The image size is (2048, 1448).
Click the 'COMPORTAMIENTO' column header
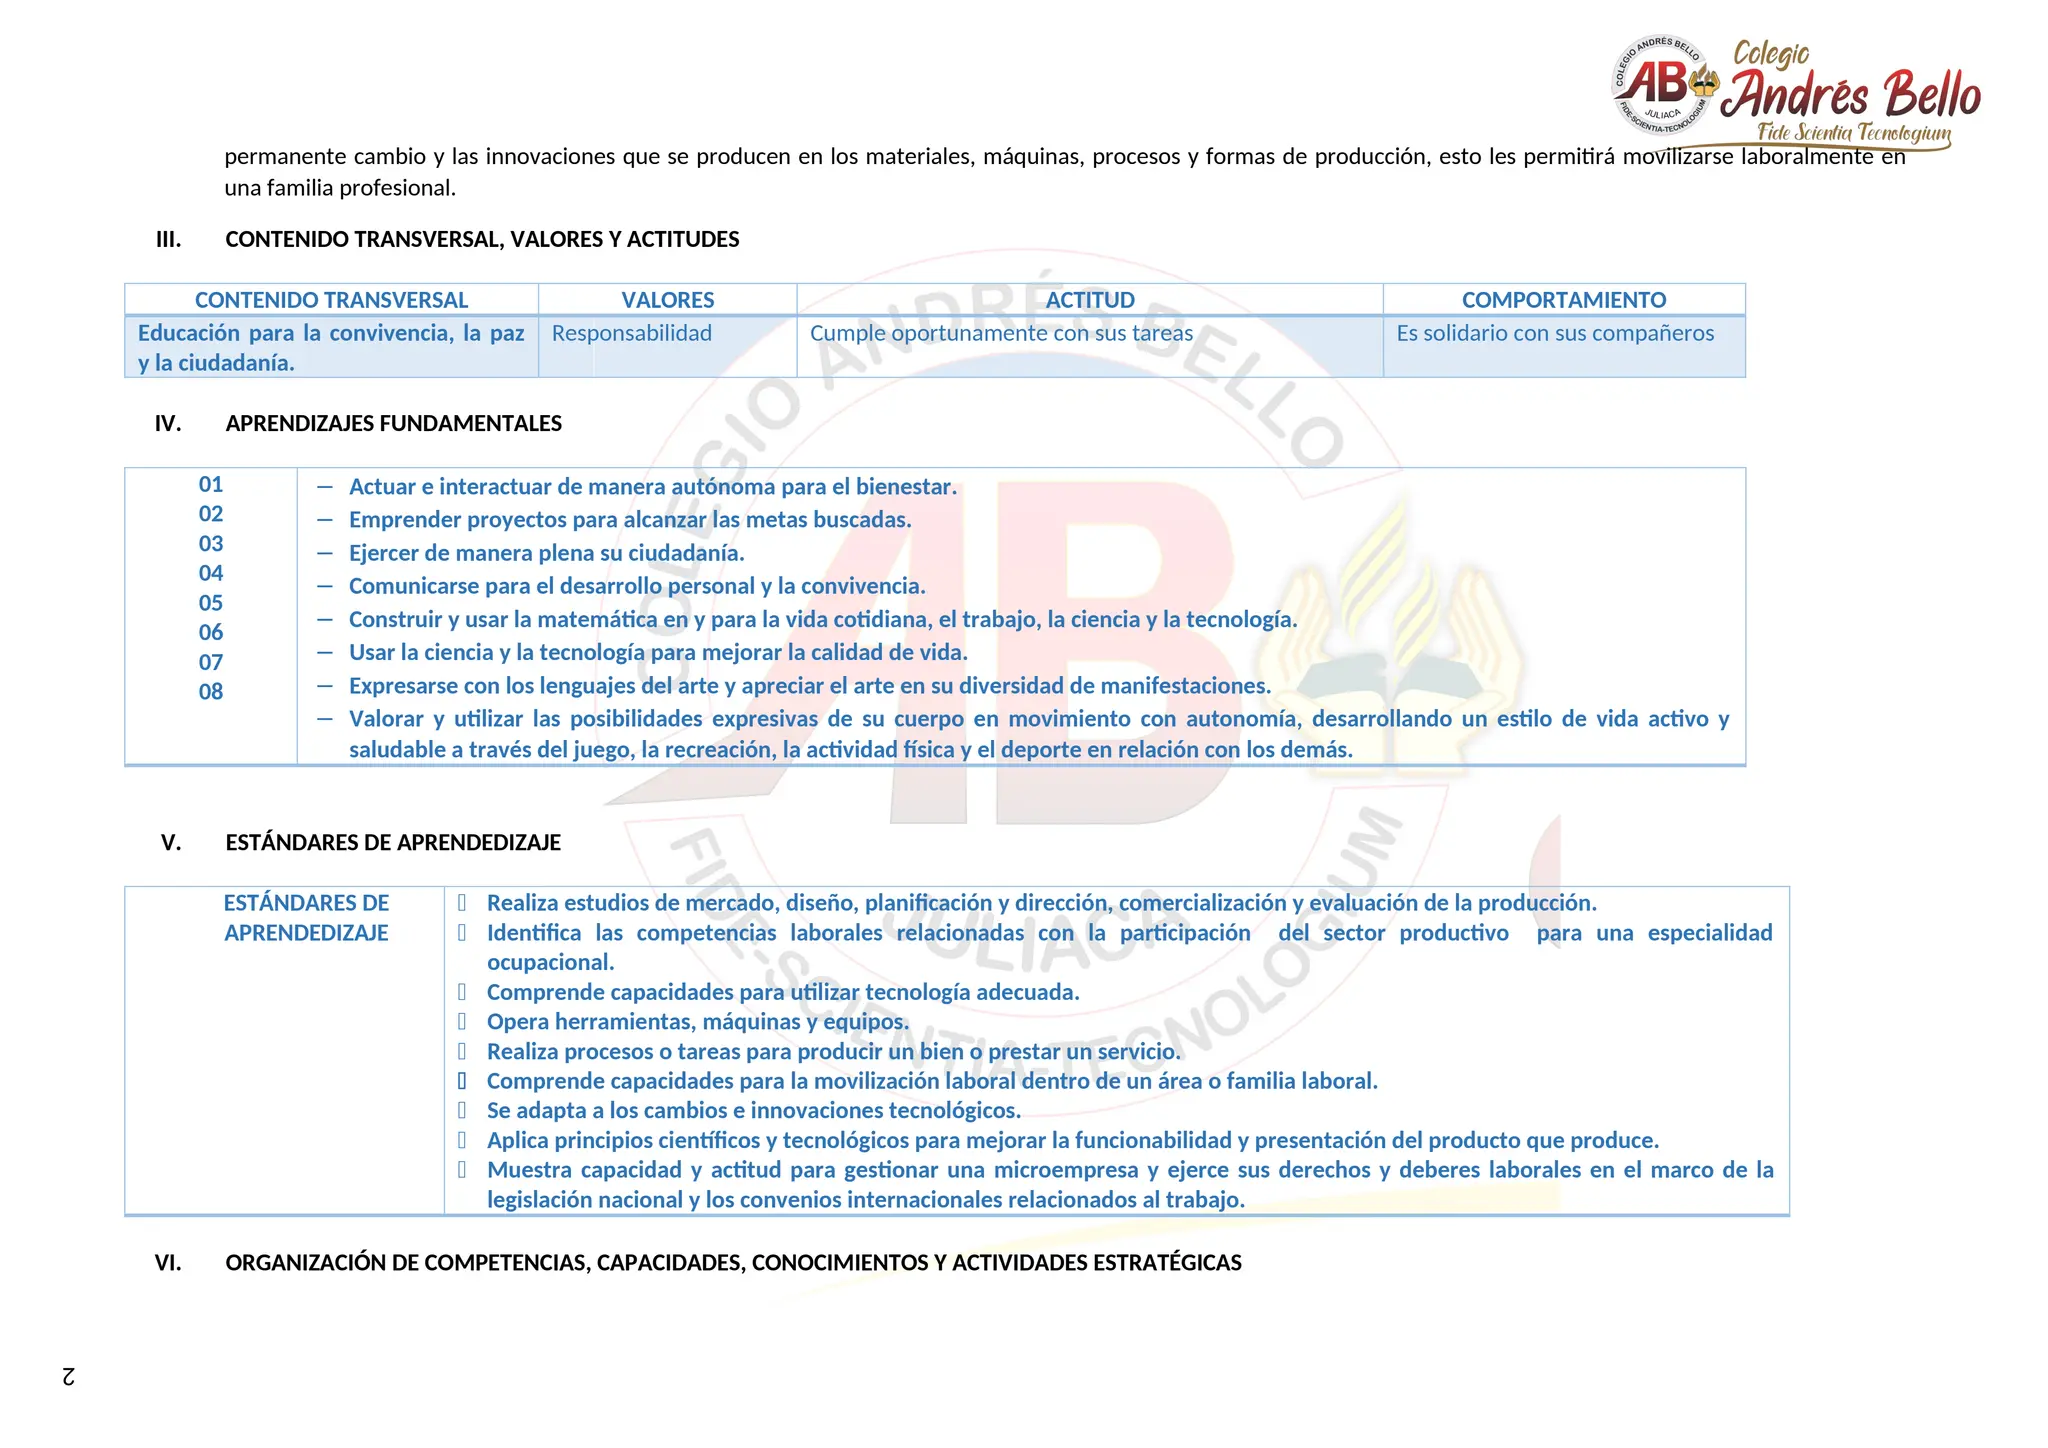(x=1564, y=300)
